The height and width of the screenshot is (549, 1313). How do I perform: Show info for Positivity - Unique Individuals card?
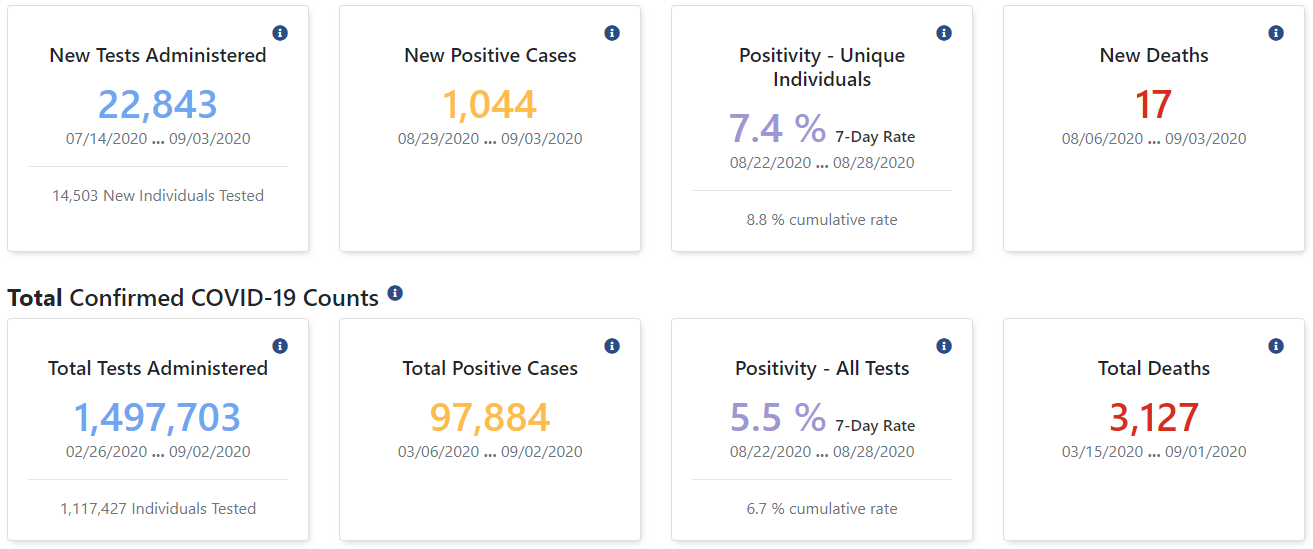[944, 33]
